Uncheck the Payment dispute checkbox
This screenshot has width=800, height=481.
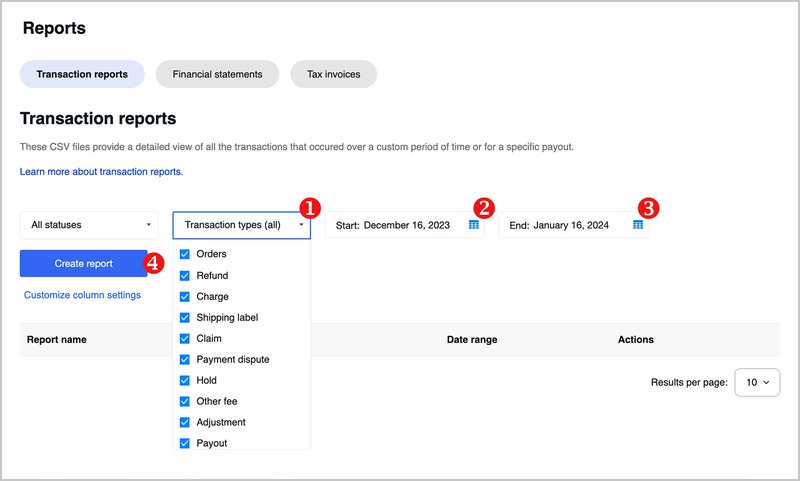185,360
